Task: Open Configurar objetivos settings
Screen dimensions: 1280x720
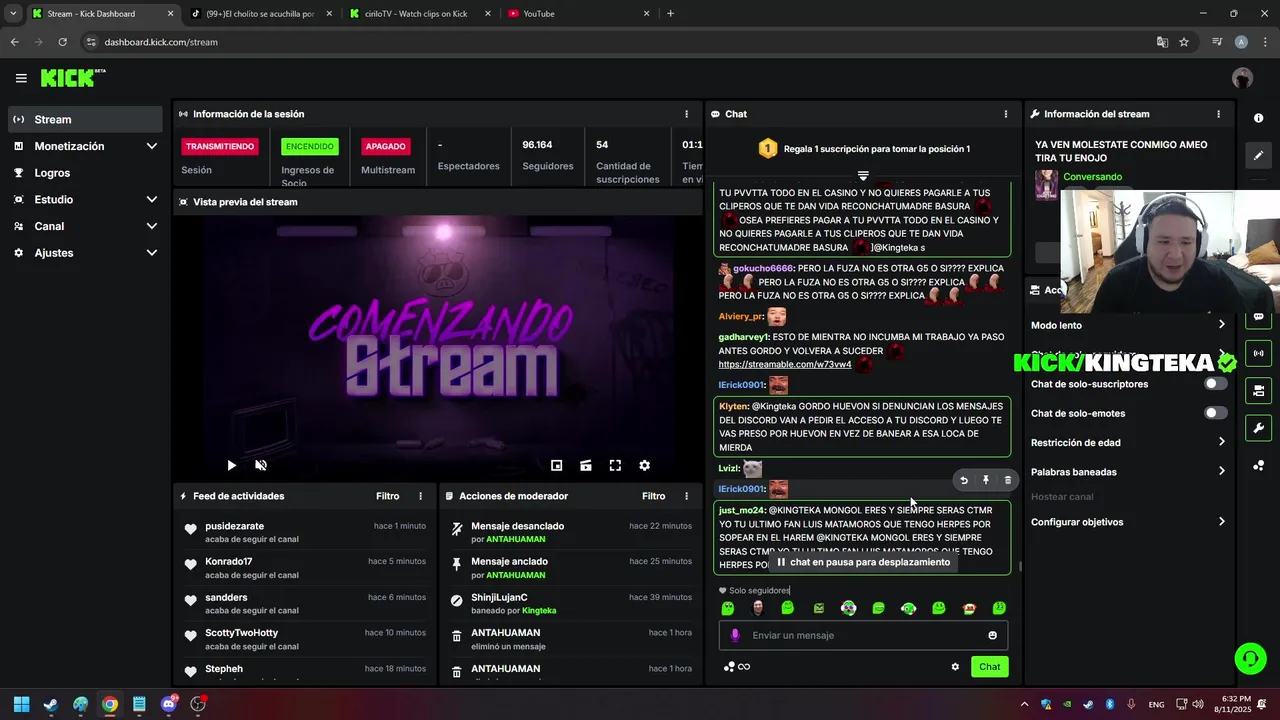Action: point(1128,522)
